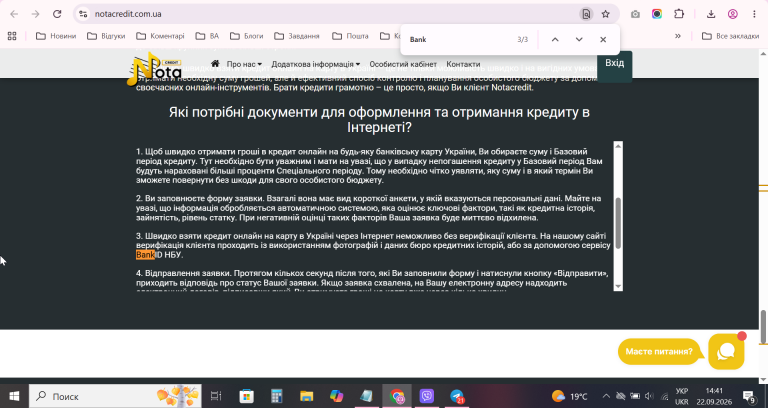Click highlighted Bank word in text
The height and width of the screenshot is (408, 768).
(145, 255)
